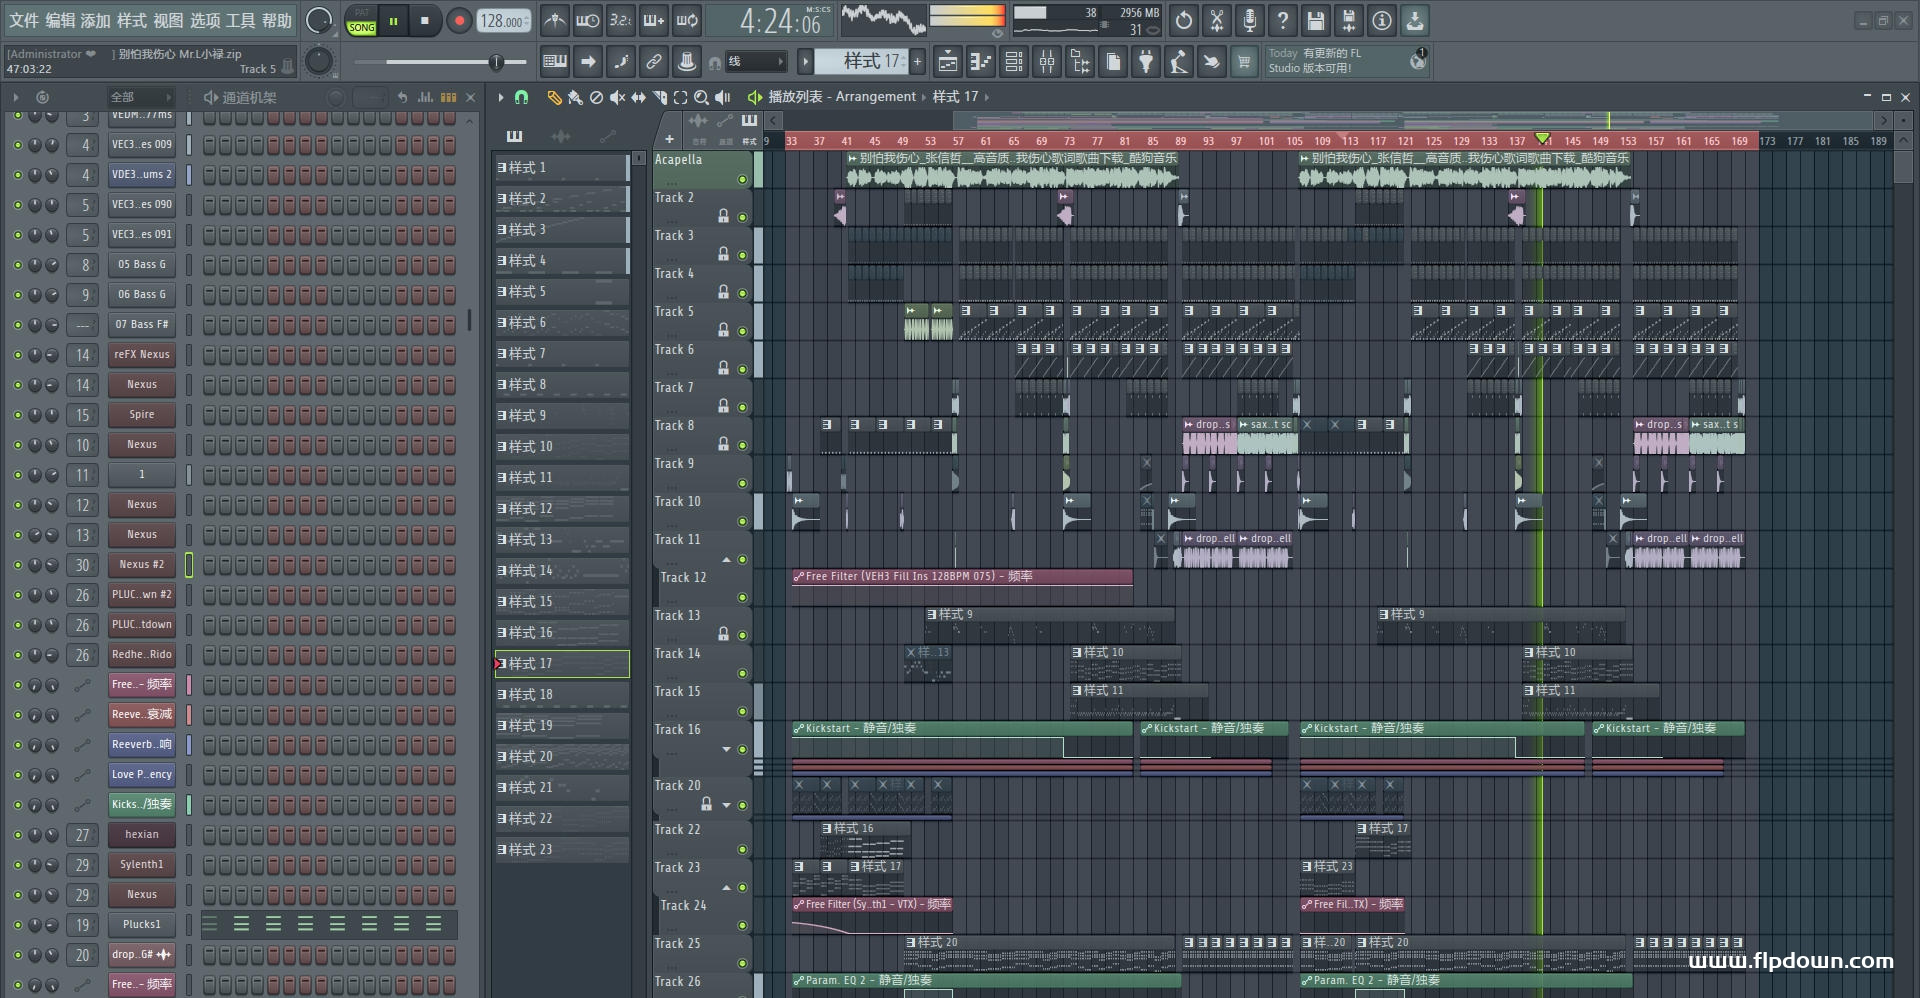Open the 工具 menu

click(x=240, y=20)
